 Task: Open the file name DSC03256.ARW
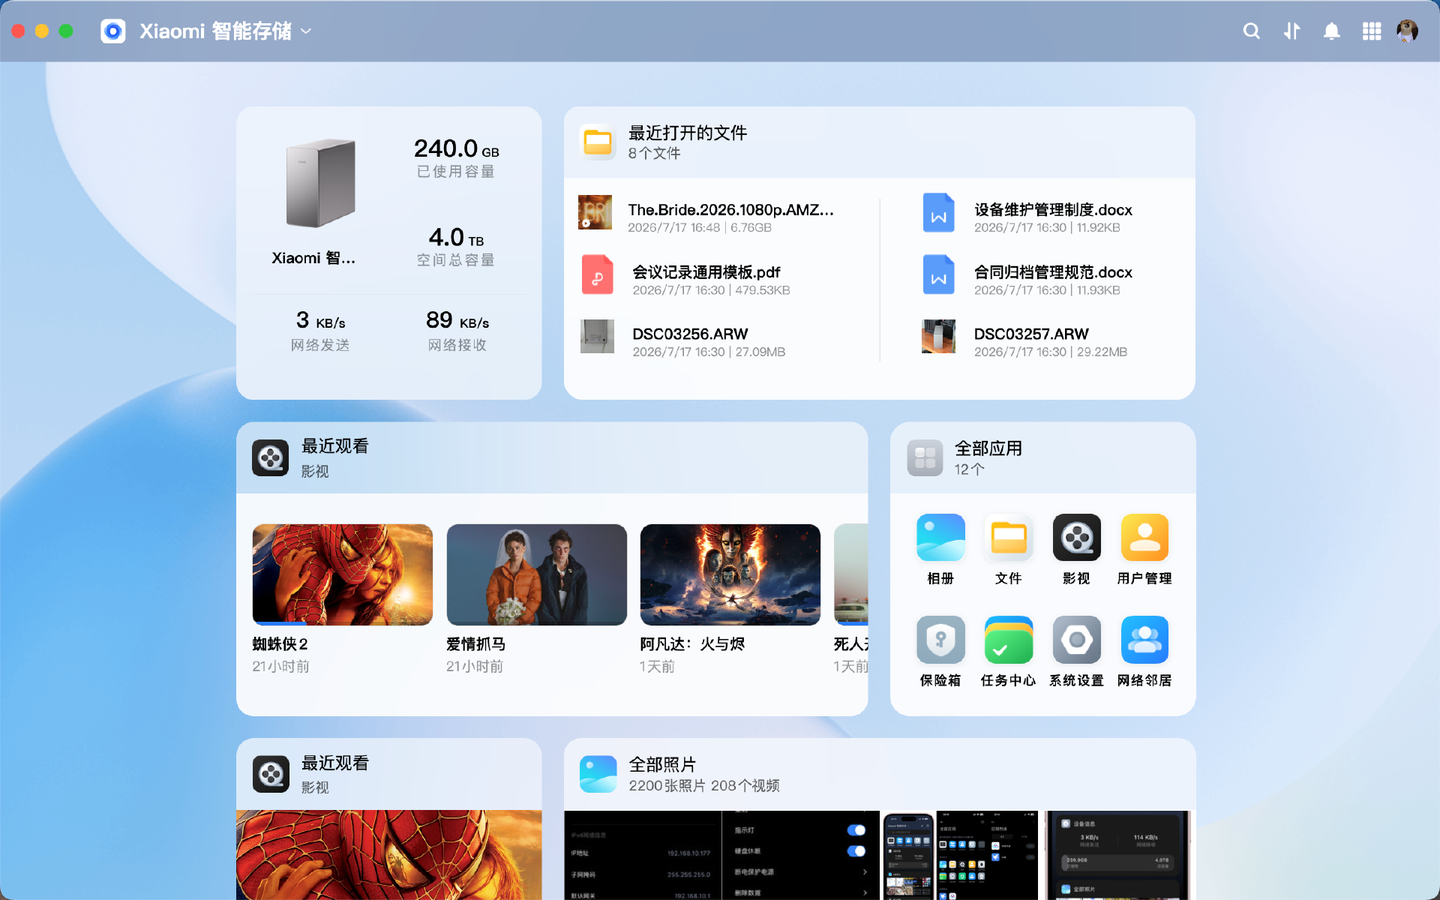(690, 334)
